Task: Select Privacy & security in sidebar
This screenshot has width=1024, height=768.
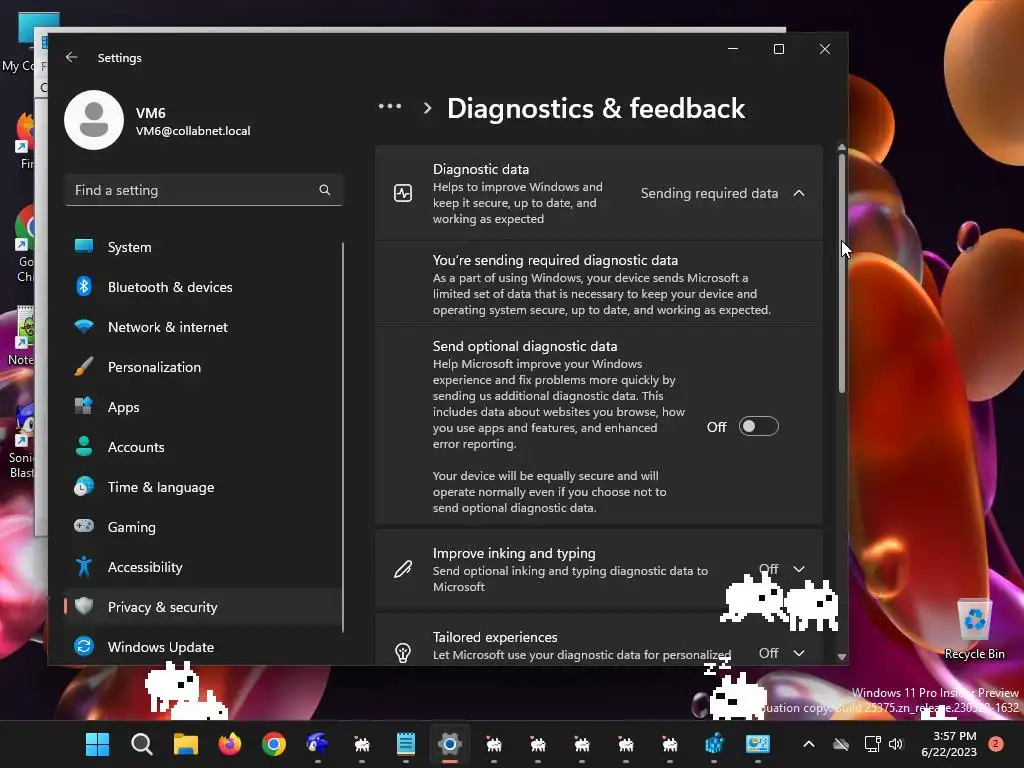Action: (202, 607)
